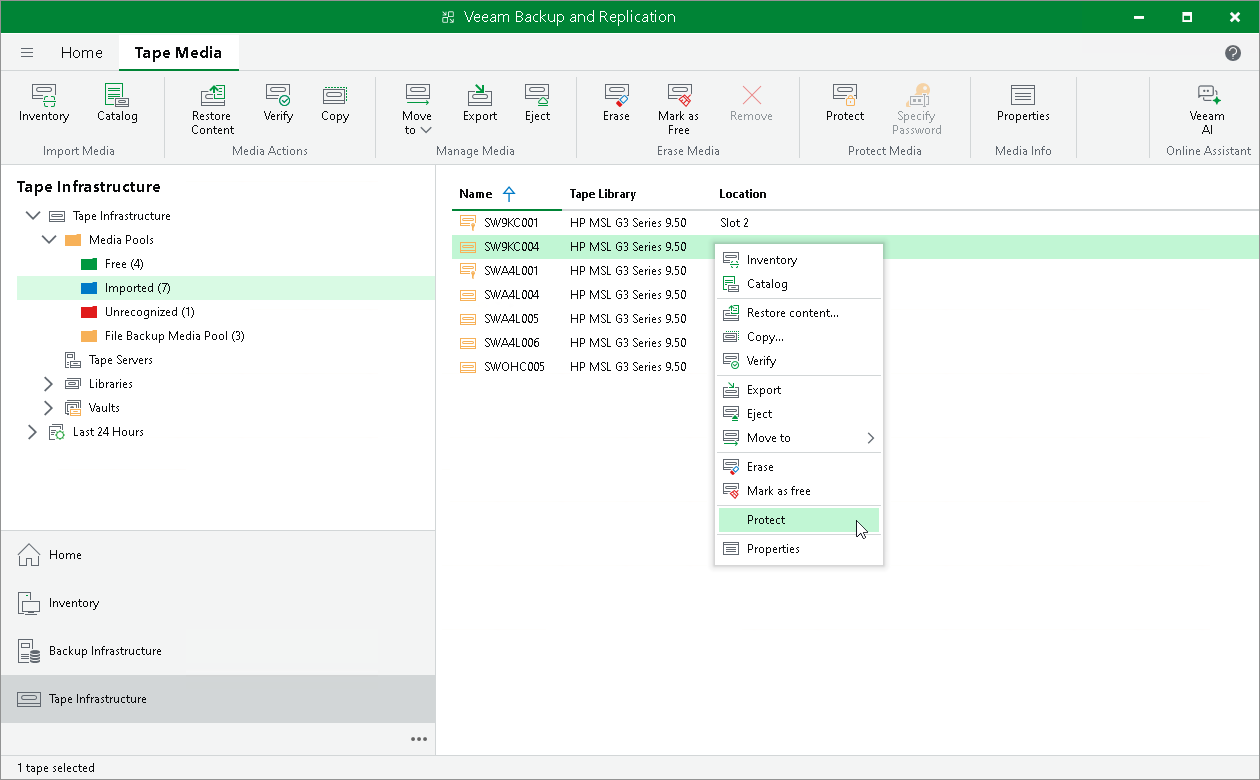
Task: Click the Export ribbon button
Action: (480, 104)
